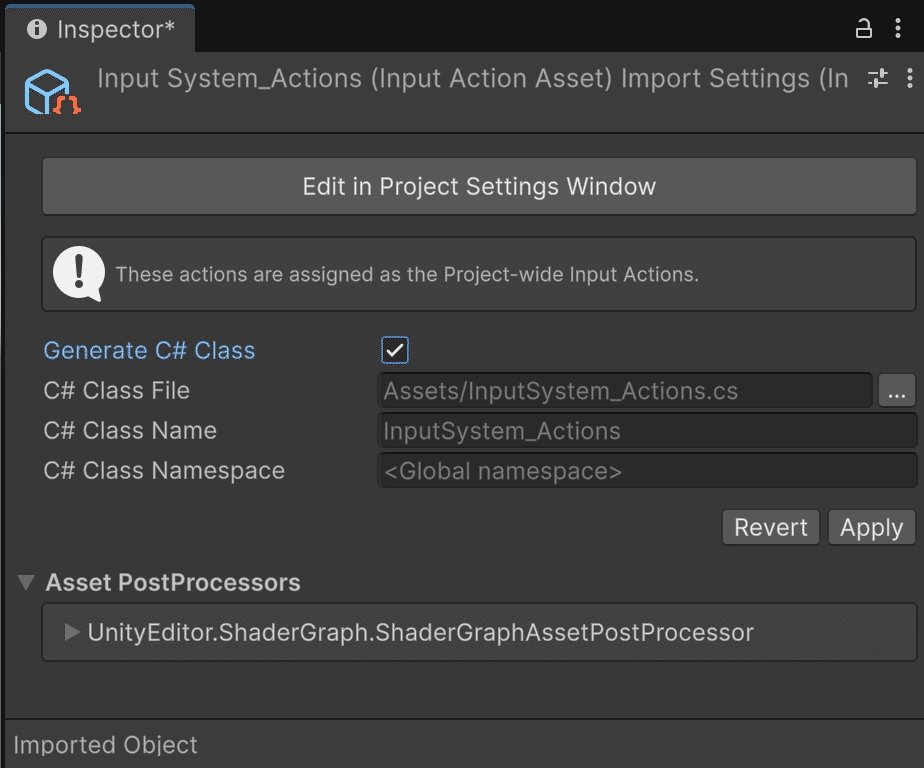Image resolution: width=924 pixels, height=768 pixels.
Task: Collapse the Asset PostProcessors foldout arrow
Action: click(x=27, y=582)
